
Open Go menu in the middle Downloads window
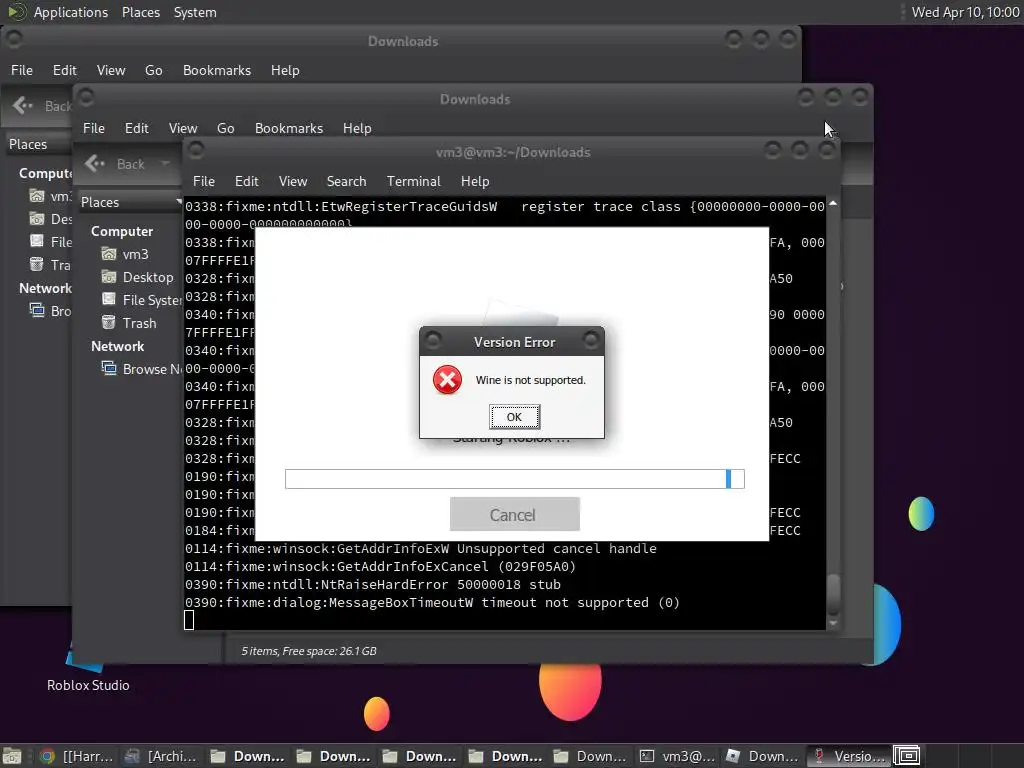click(225, 128)
